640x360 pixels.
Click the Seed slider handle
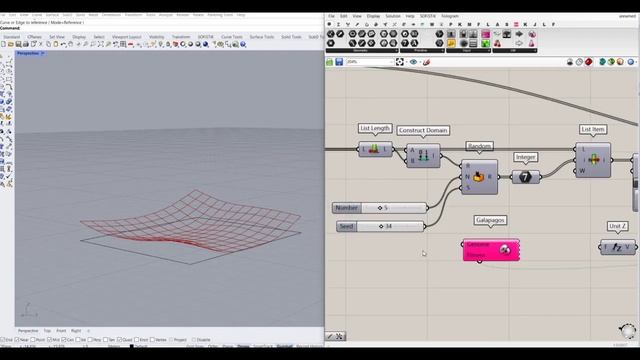[x=381, y=226]
